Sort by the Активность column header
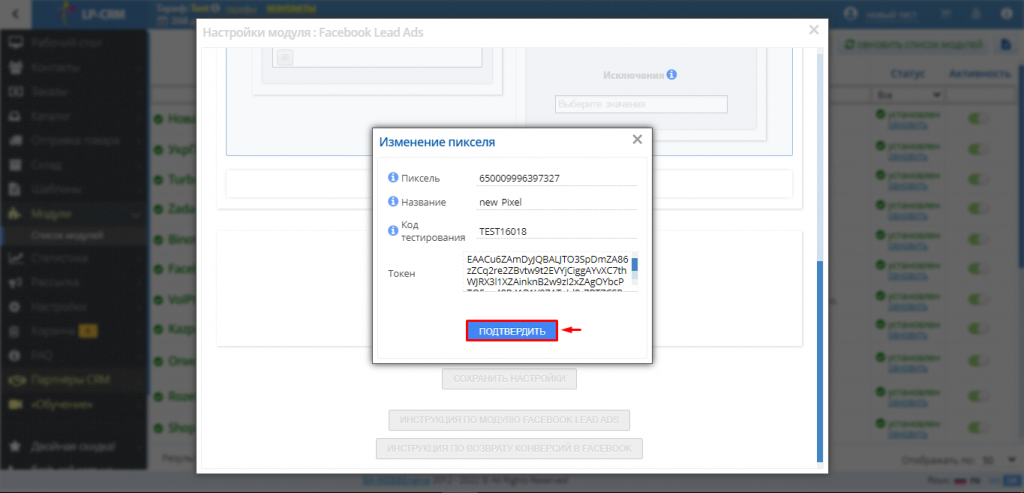 [x=980, y=74]
